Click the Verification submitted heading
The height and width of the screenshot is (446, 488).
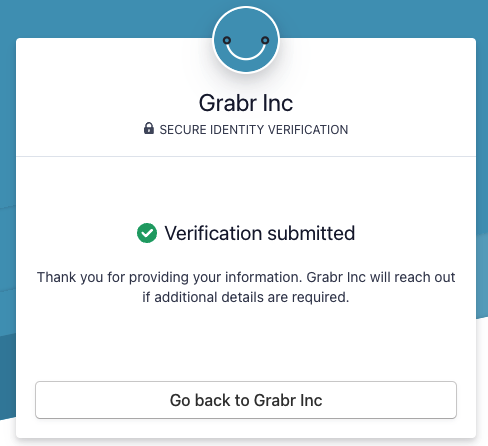(x=260, y=233)
